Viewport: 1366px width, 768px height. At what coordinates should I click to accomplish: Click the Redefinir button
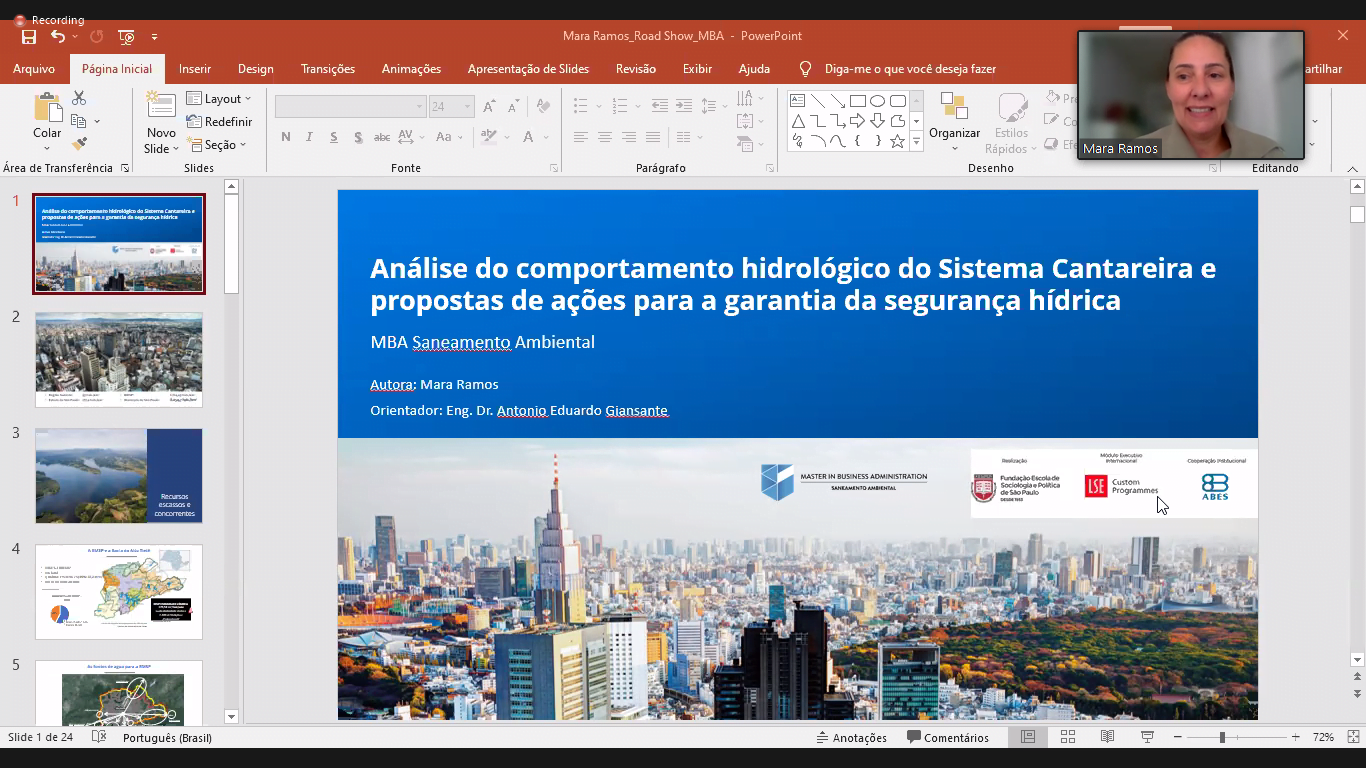click(x=219, y=122)
